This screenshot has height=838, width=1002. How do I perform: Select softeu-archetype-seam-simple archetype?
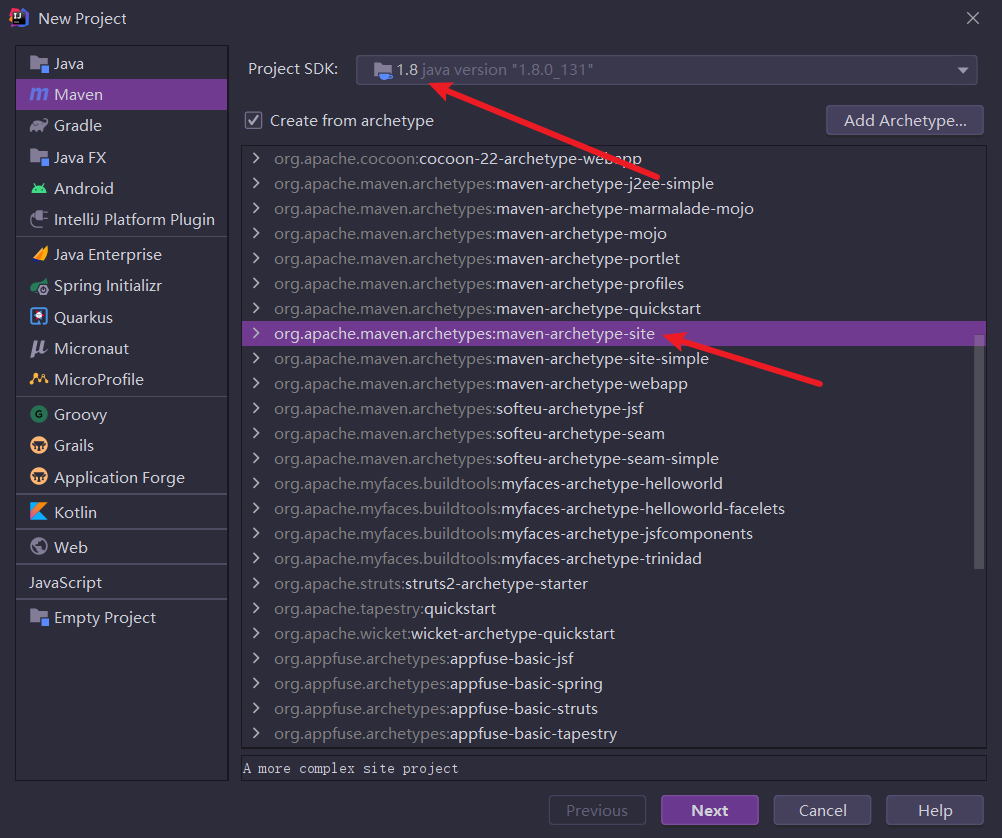[x=613, y=458]
